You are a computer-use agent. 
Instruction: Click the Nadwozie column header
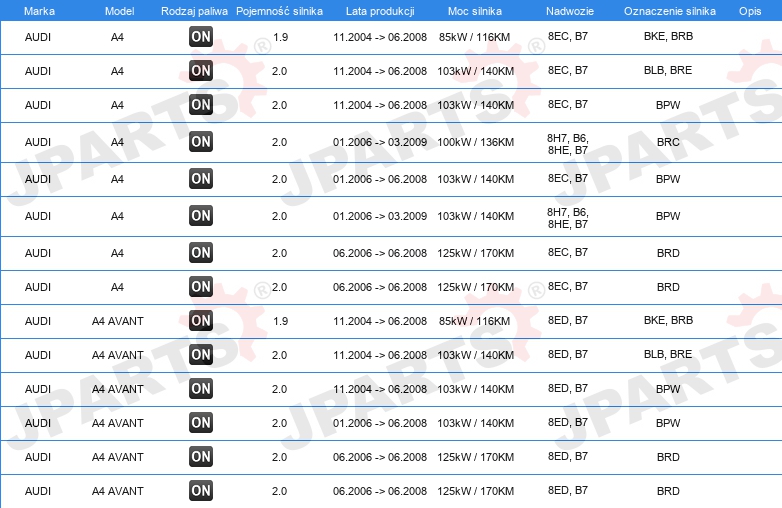[x=570, y=11]
